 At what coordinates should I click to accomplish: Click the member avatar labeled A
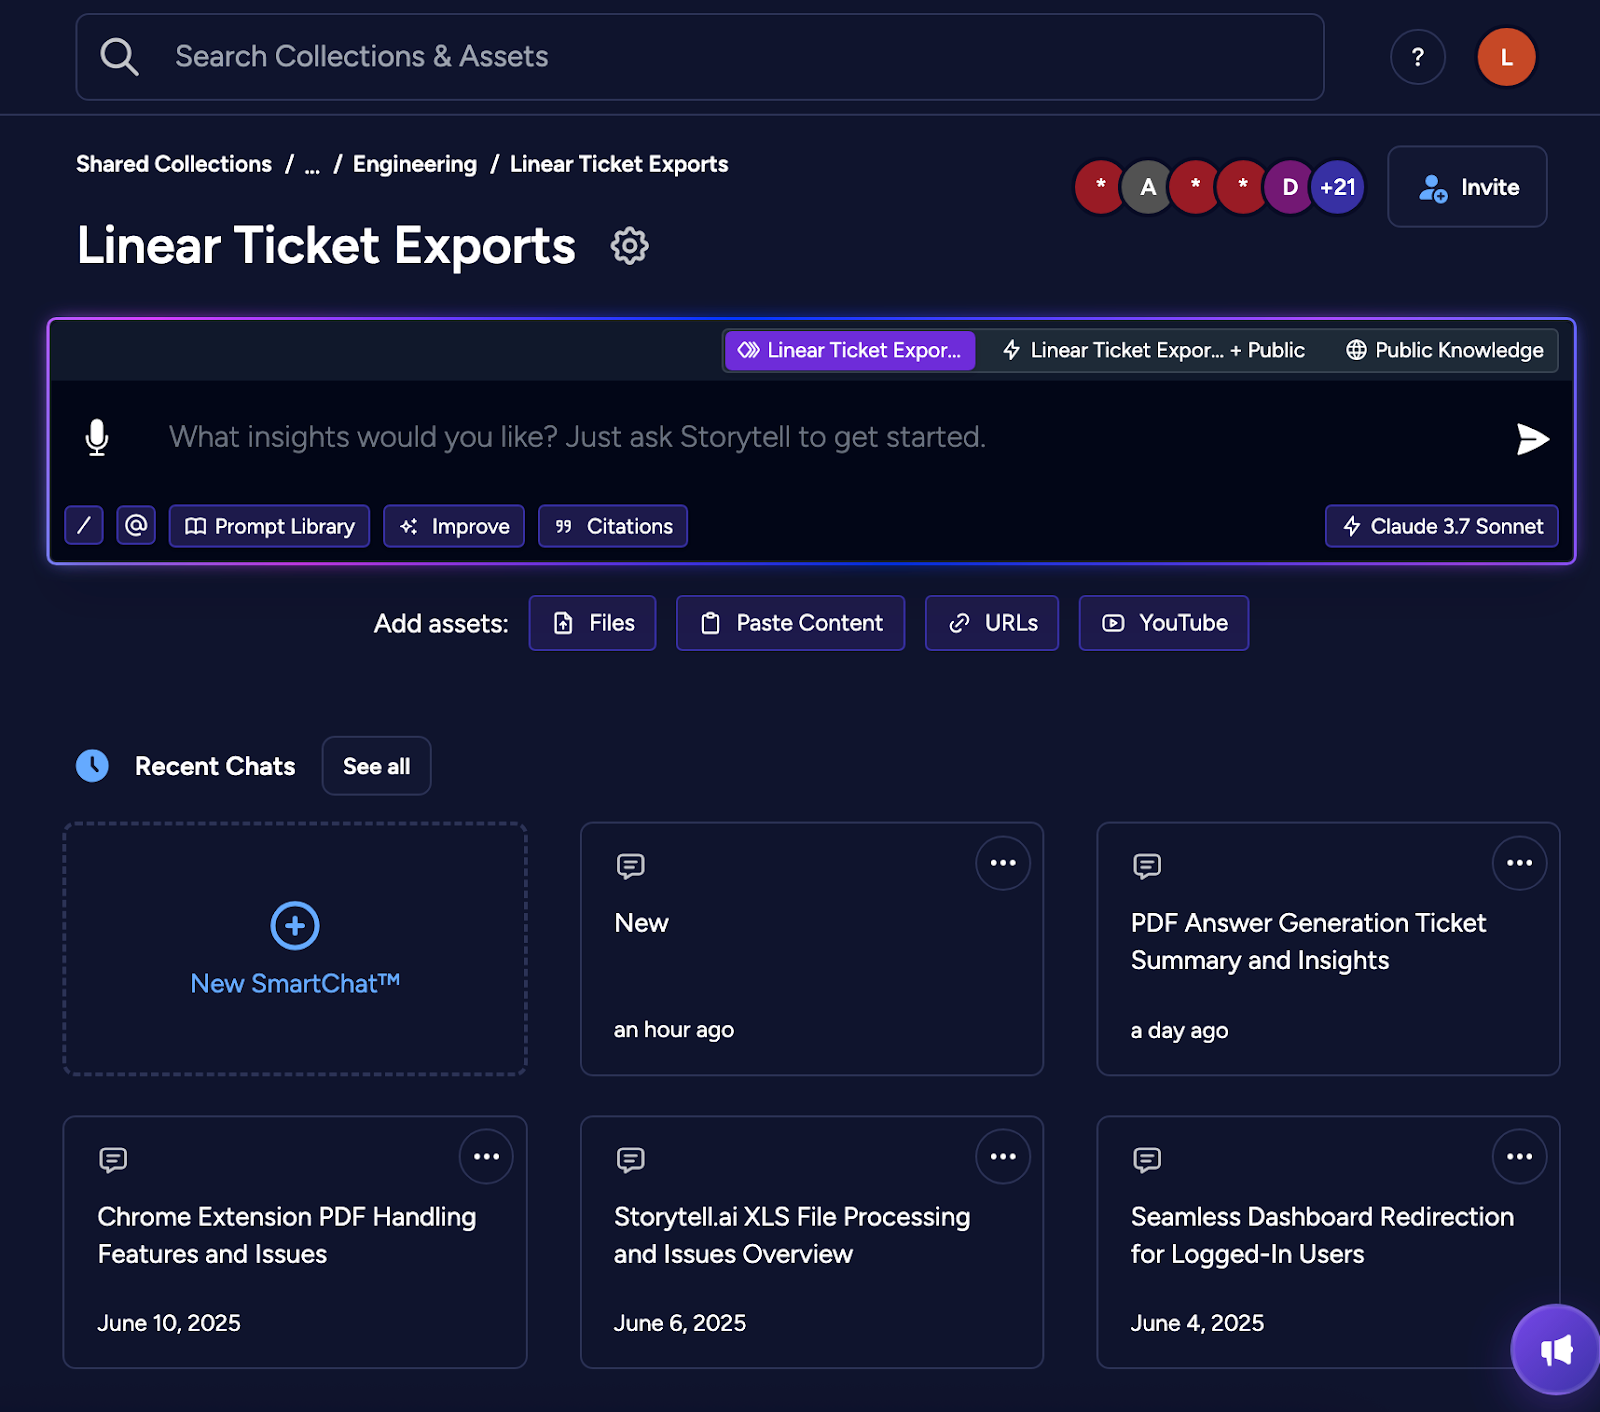tap(1148, 187)
